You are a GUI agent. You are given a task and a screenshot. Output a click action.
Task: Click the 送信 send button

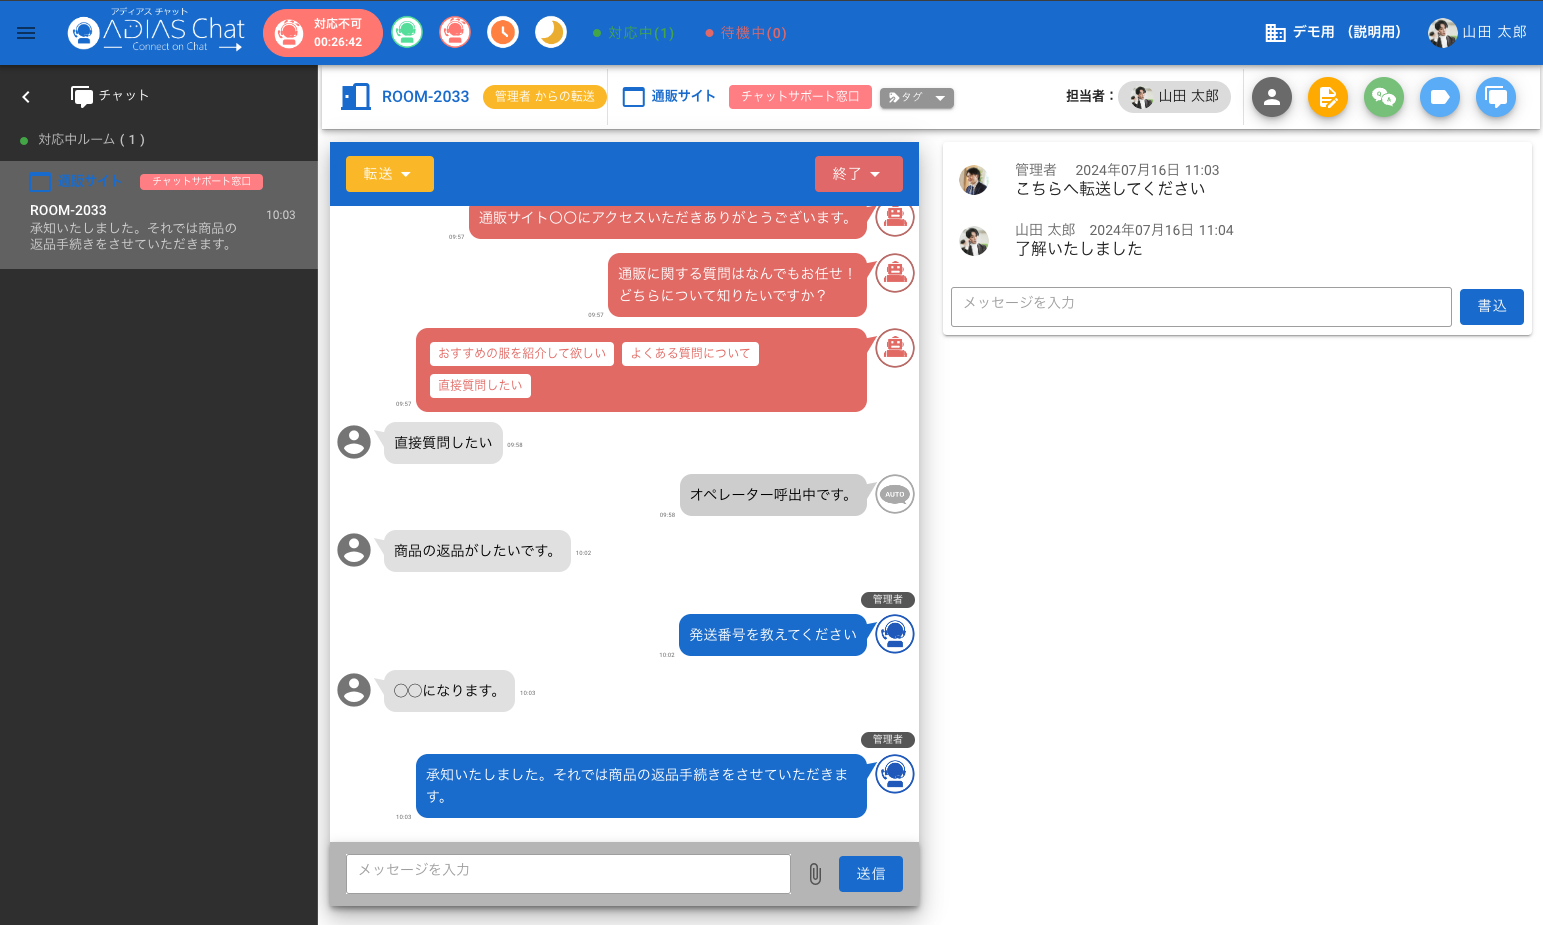(870, 874)
